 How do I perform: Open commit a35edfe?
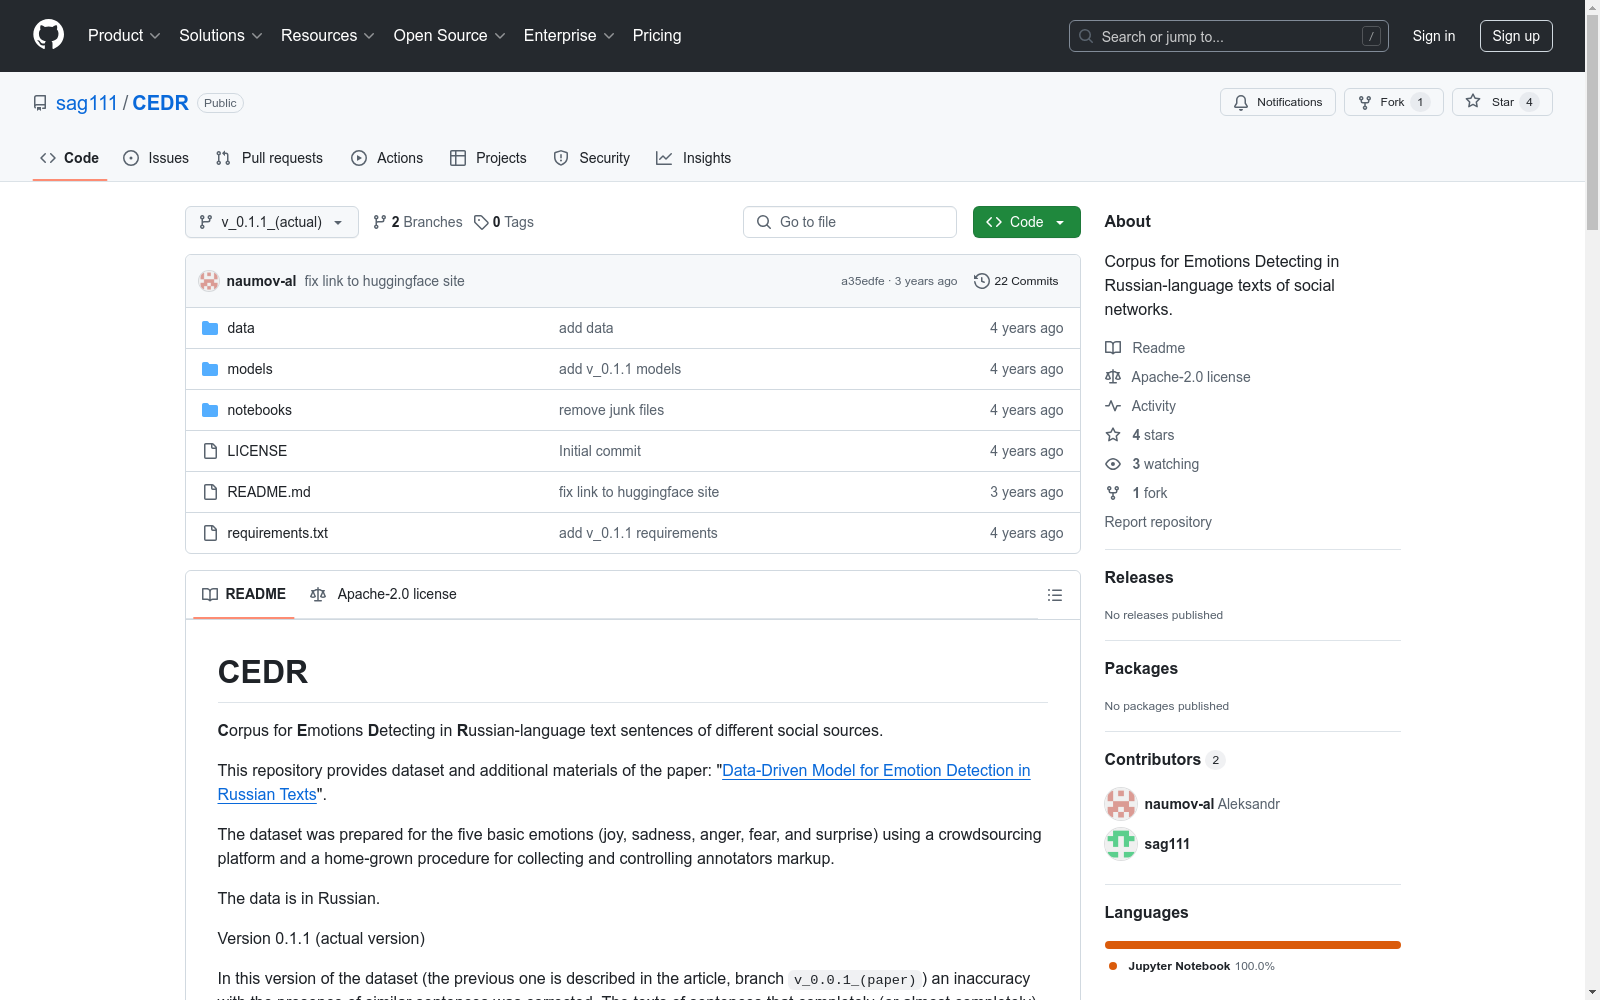click(x=863, y=281)
